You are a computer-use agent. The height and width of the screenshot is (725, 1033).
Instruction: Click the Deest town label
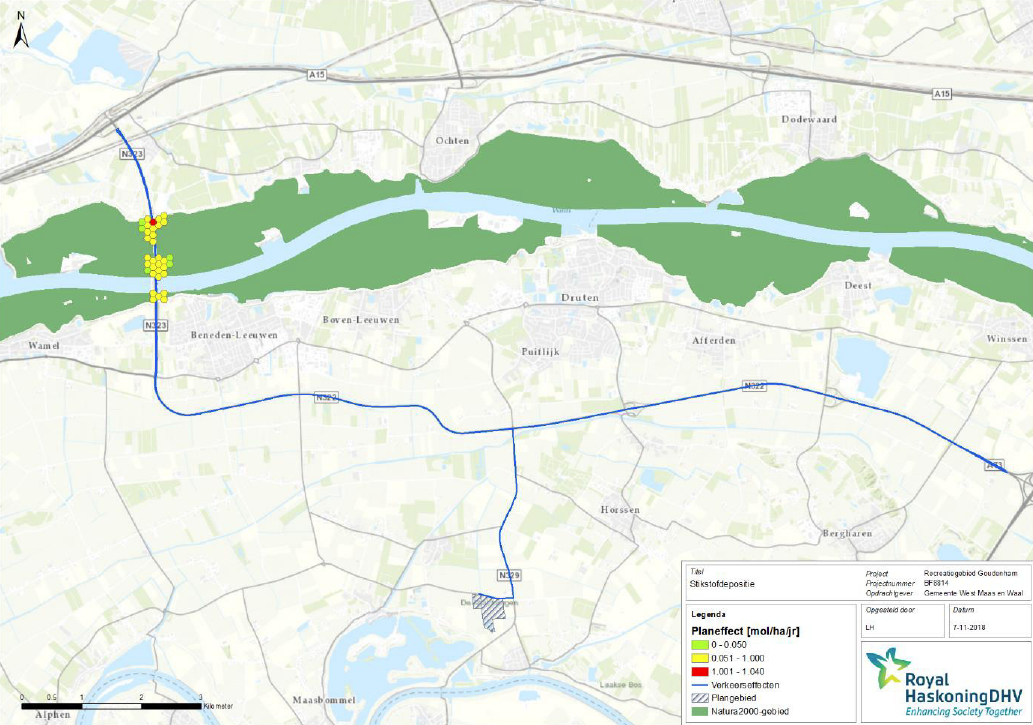(858, 285)
